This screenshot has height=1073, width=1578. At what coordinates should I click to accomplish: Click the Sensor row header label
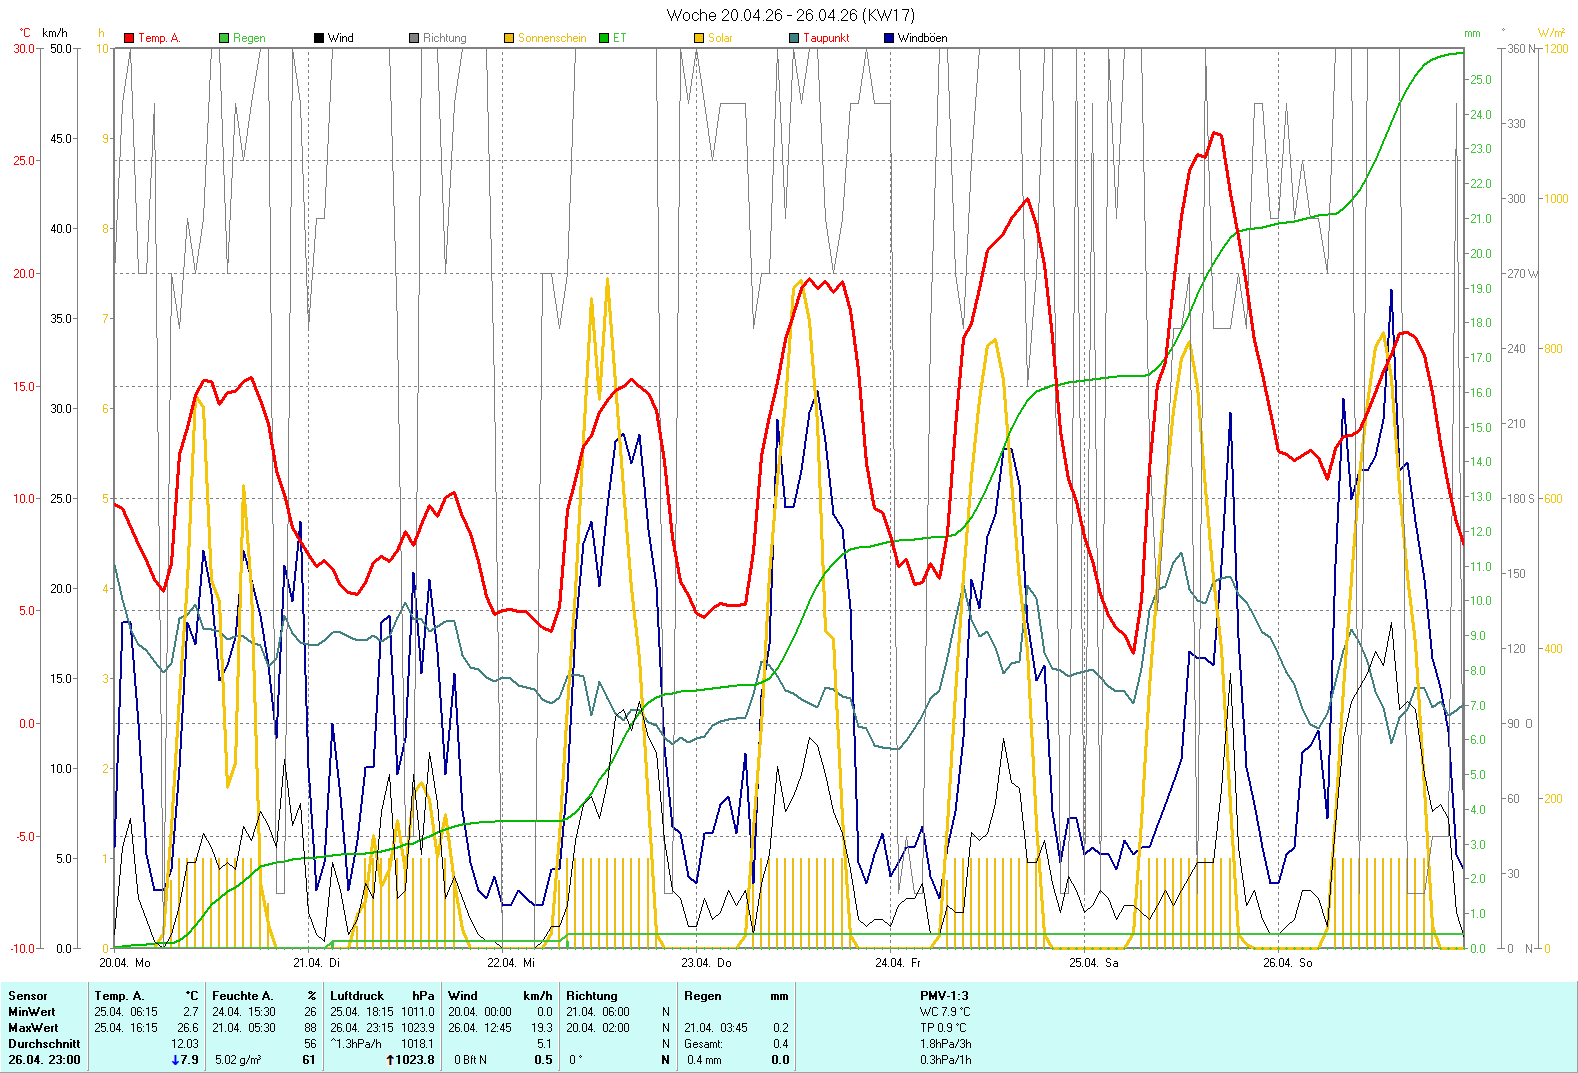[28, 996]
